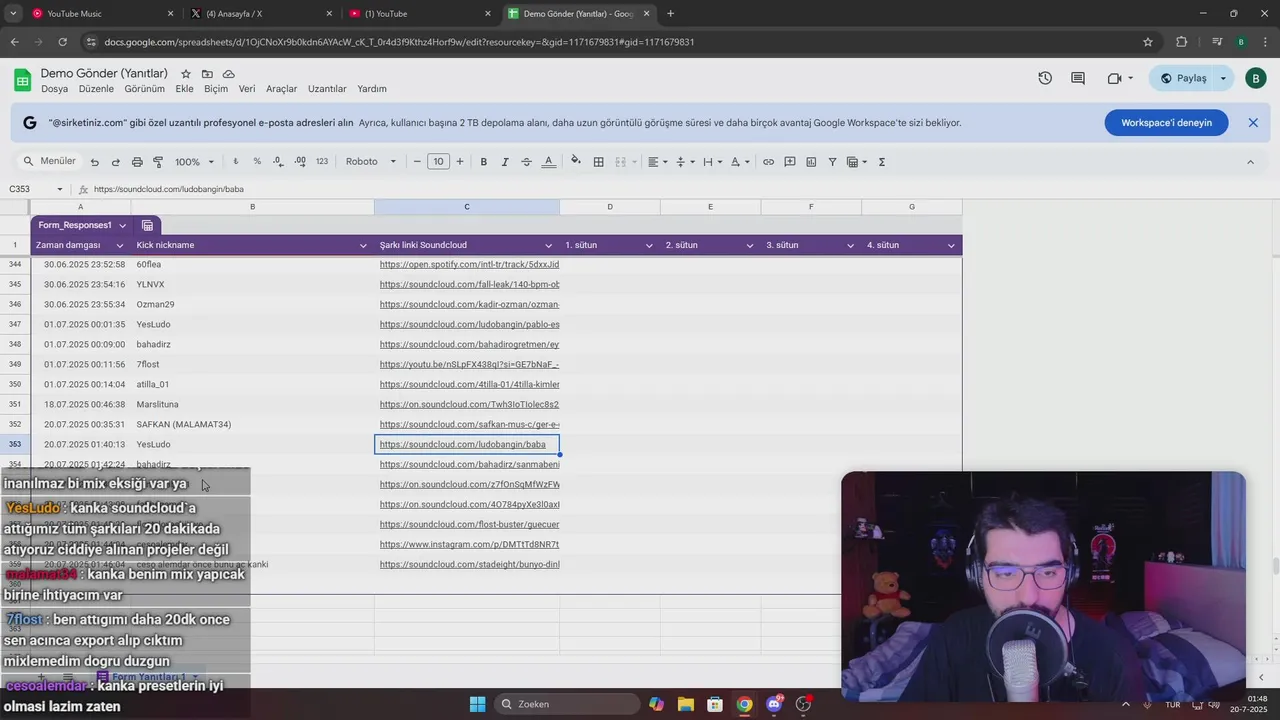The image size is (1280, 720).
Task: Click the Print icon in the toolbar
Action: [x=137, y=162]
